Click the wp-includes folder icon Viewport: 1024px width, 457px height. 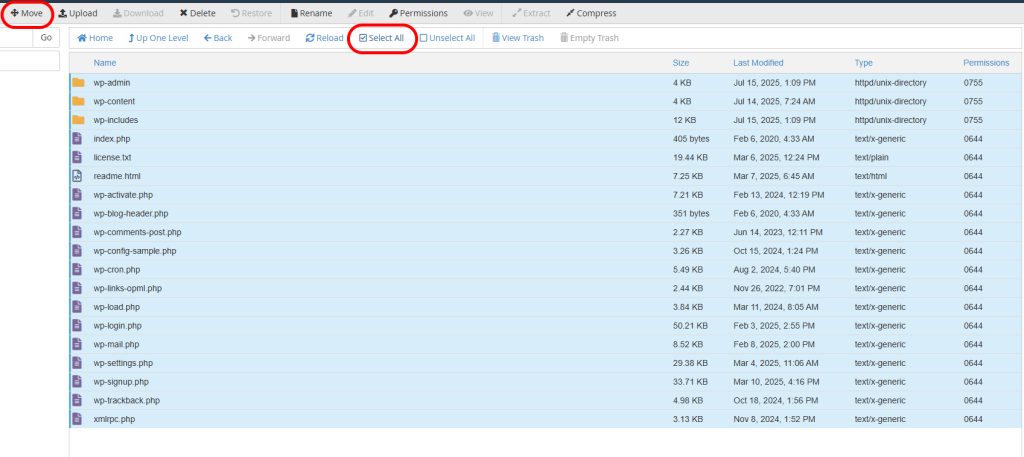click(x=78, y=120)
